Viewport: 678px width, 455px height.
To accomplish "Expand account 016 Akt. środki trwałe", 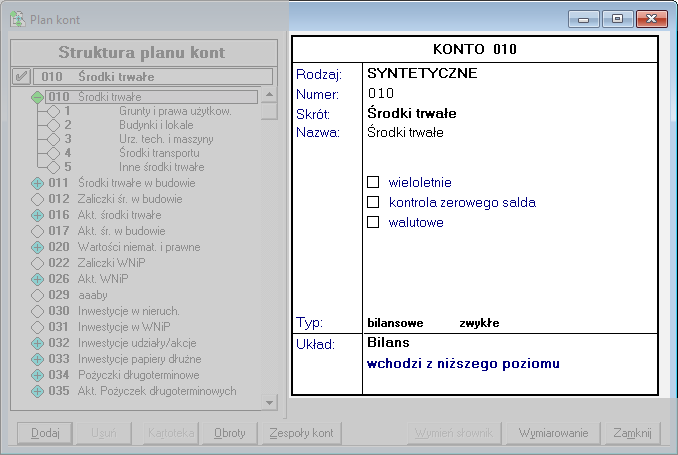I will pyautogui.click(x=38, y=215).
